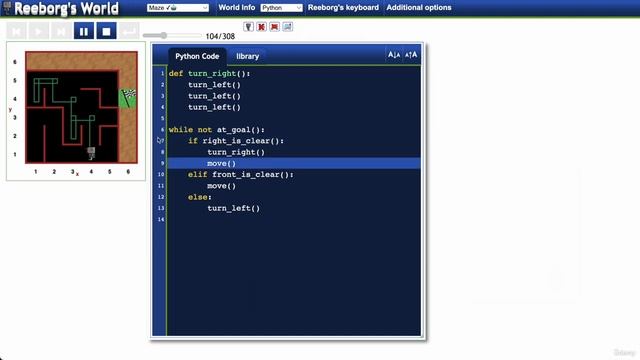Click line number 7 in the gutter
The height and width of the screenshot is (360, 640).
tap(162, 141)
